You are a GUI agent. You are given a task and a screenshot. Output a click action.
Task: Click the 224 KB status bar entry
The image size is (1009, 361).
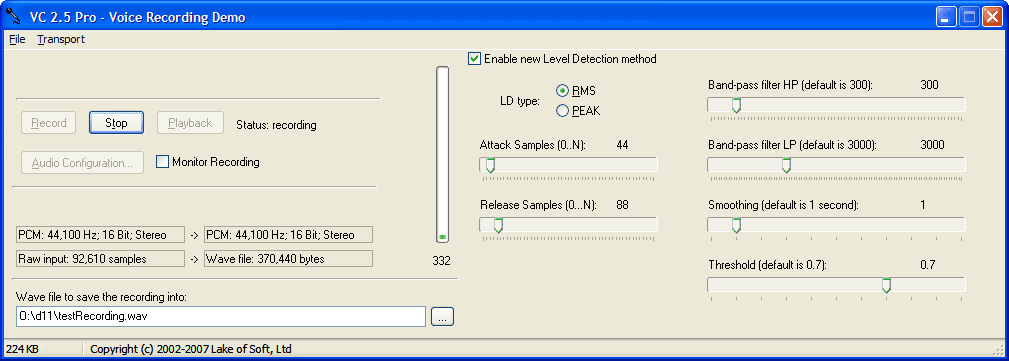pyautogui.click(x=22, y=349)
